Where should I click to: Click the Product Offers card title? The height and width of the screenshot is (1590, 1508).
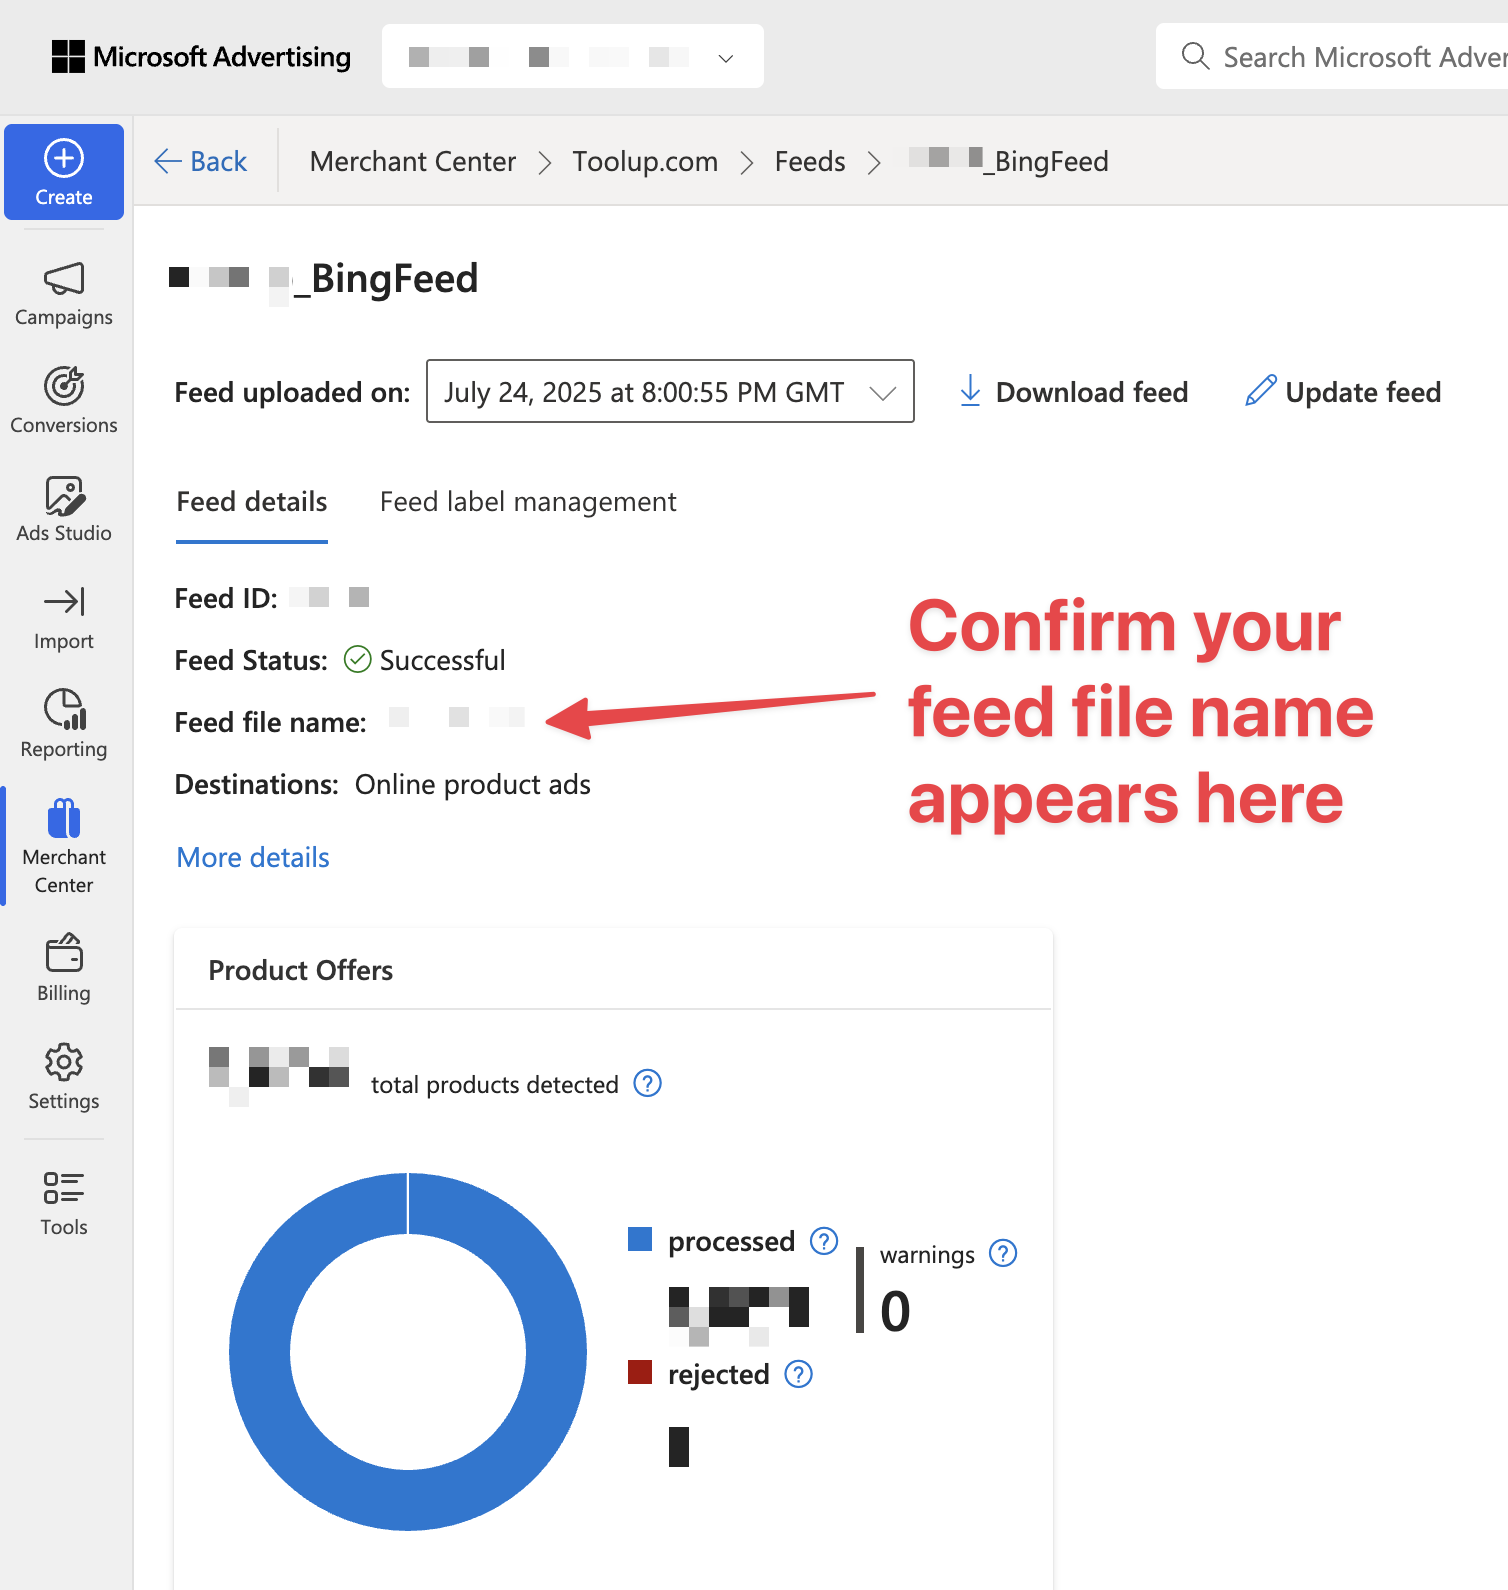point(301,970)
